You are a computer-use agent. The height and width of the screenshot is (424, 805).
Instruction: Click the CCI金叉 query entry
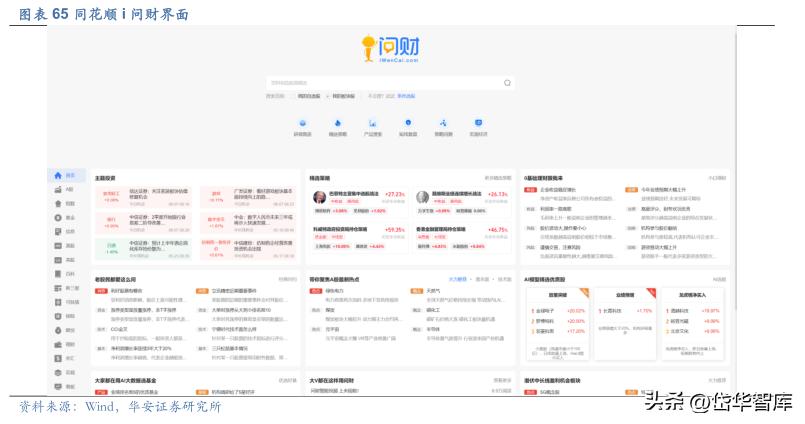coord(119,329)
